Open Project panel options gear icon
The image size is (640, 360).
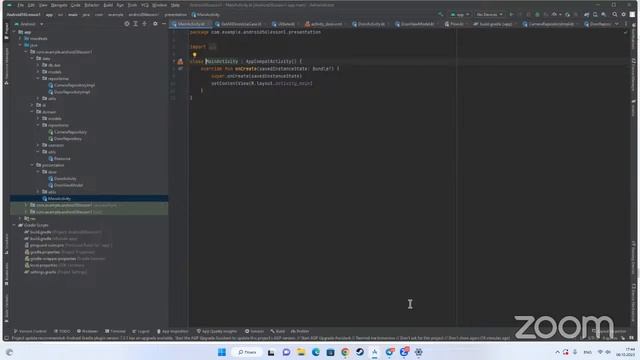[155, 24]
